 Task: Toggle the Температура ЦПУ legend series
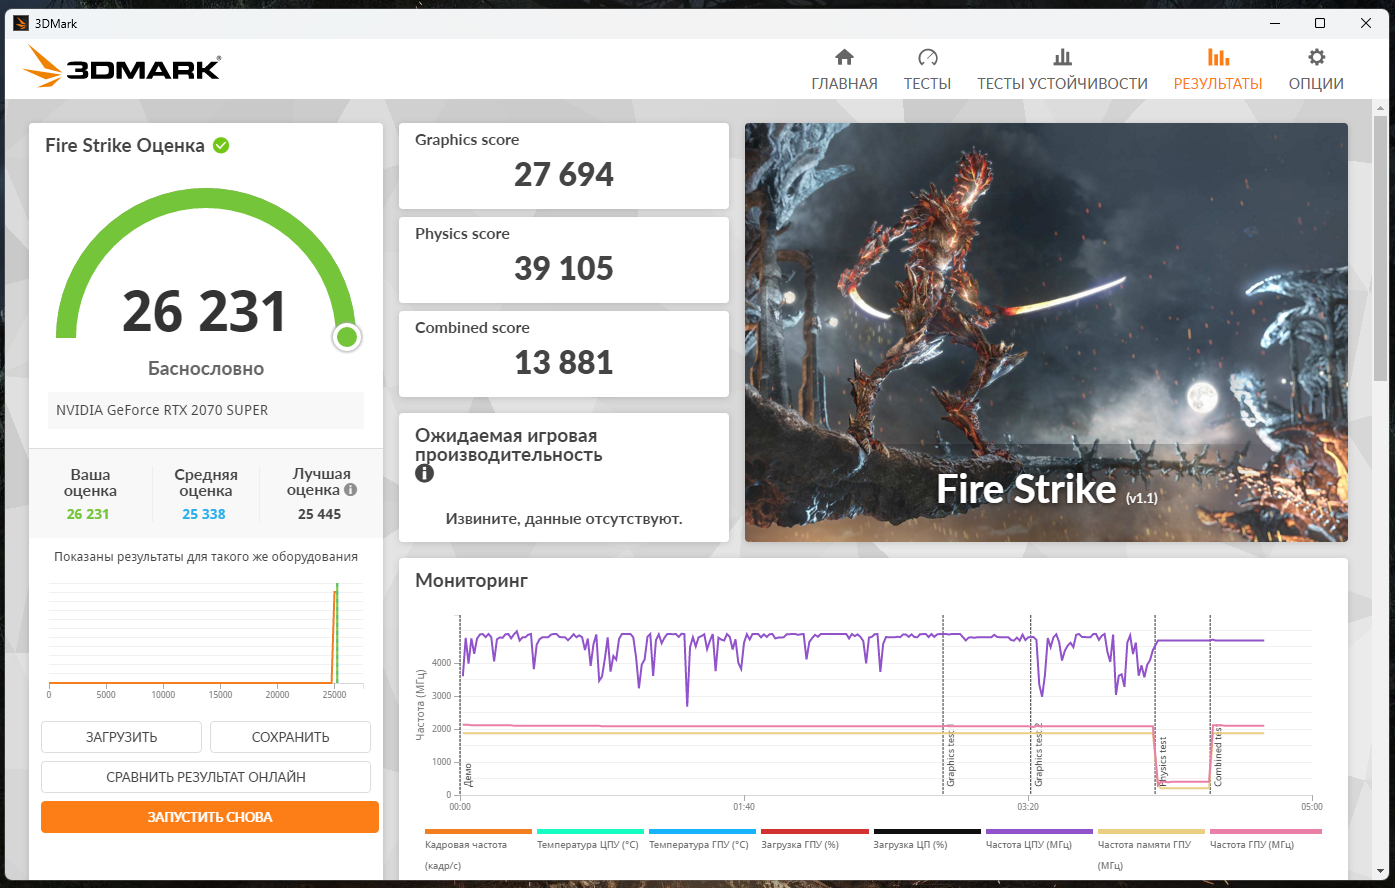click(590, 844)
